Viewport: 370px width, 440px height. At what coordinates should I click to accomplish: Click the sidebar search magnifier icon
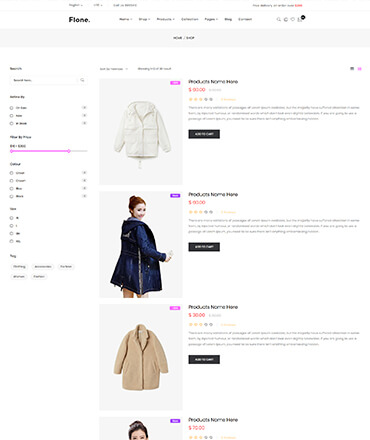click(x=82, y=80)
